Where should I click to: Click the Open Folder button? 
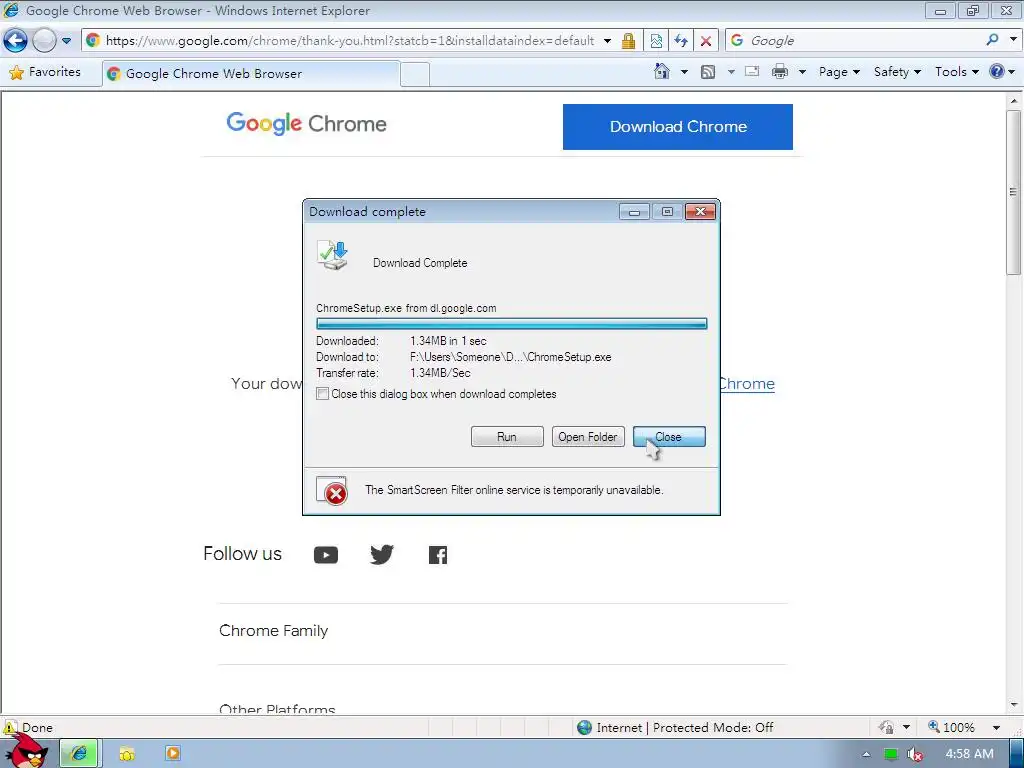[588, 436]
